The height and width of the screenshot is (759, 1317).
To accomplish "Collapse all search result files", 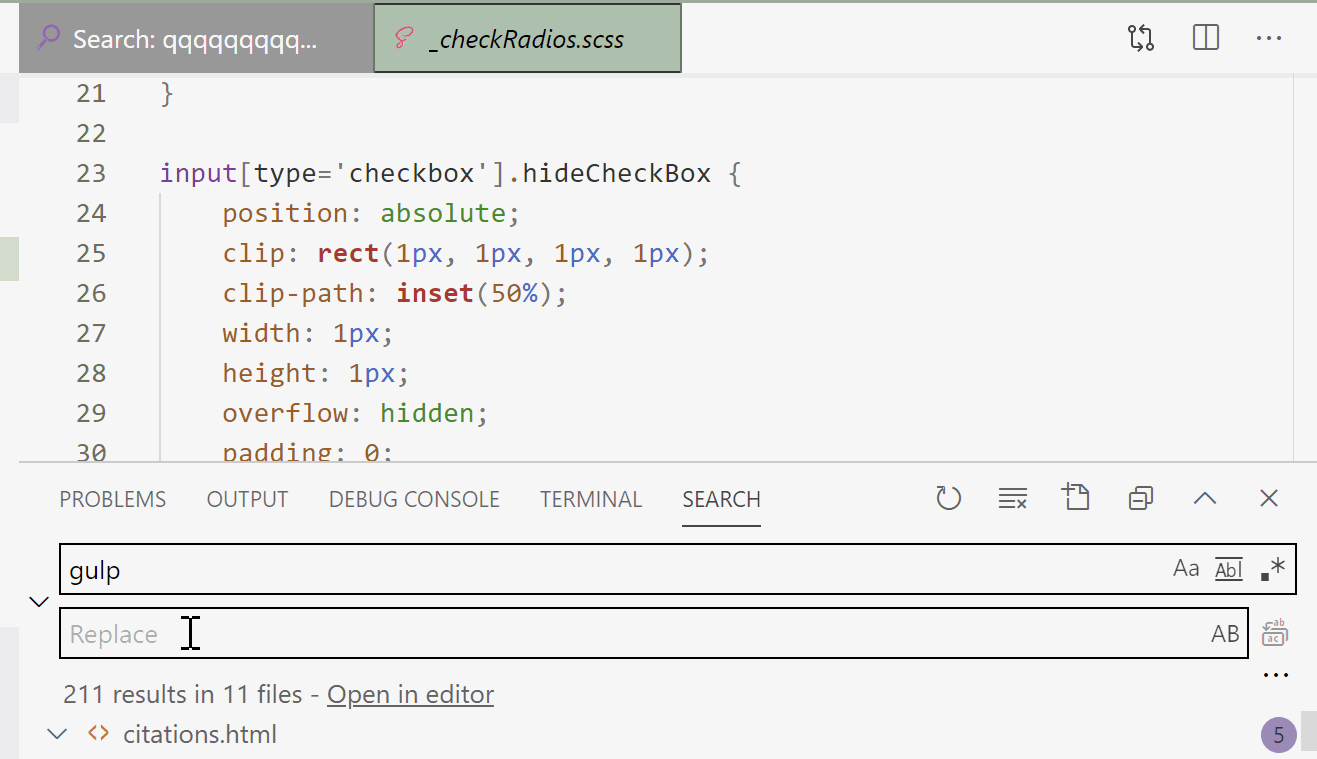I will pyautogui.click(x=1140, y=497).
